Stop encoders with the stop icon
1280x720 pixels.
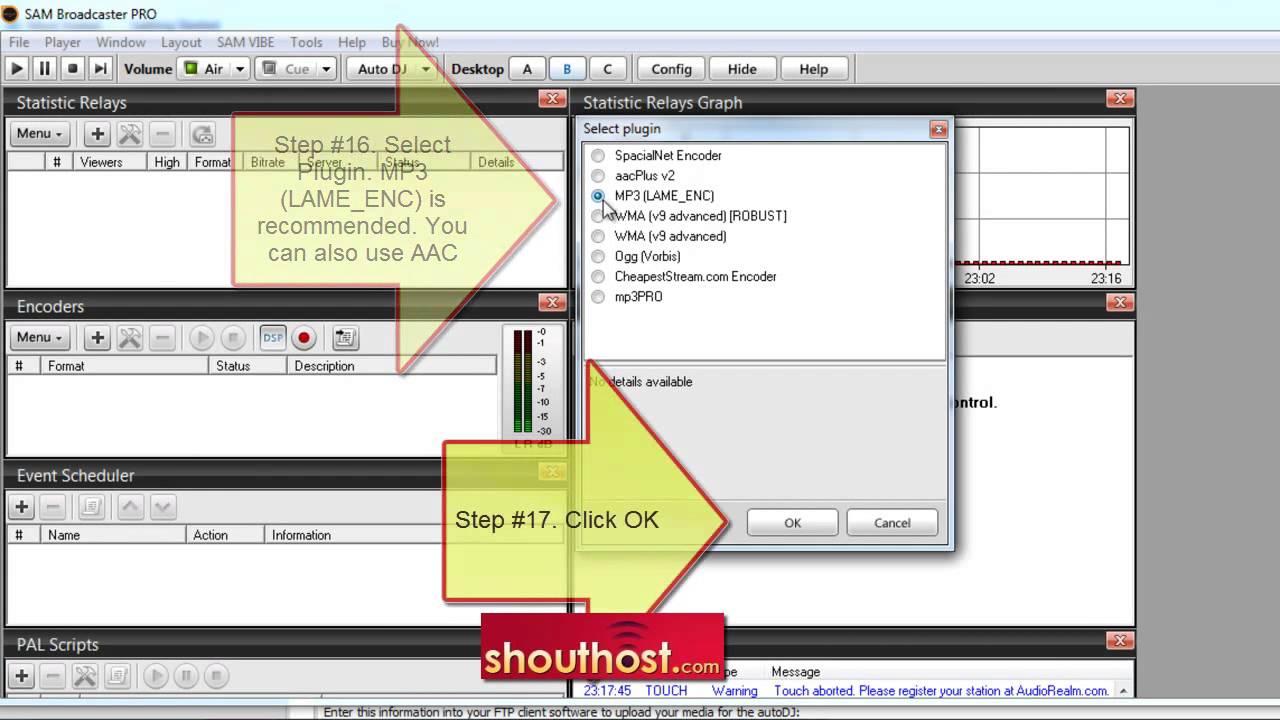(232, 337)
